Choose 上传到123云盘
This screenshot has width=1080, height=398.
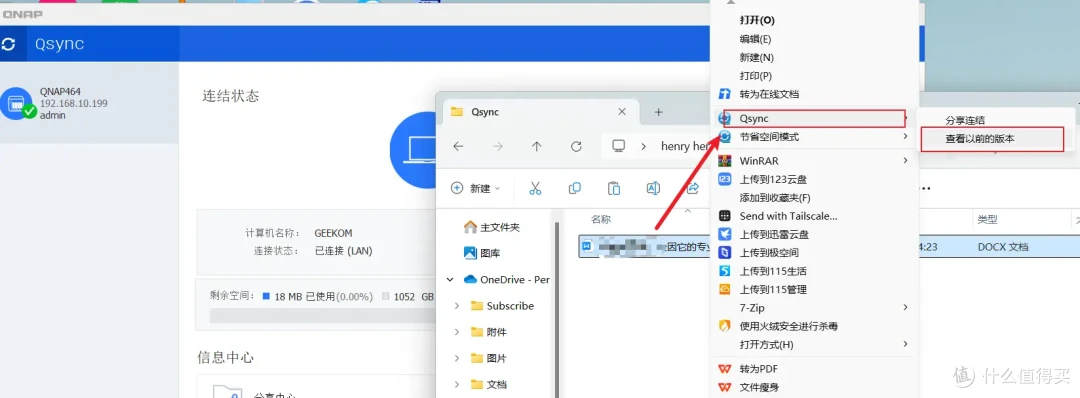pos(816,179)
